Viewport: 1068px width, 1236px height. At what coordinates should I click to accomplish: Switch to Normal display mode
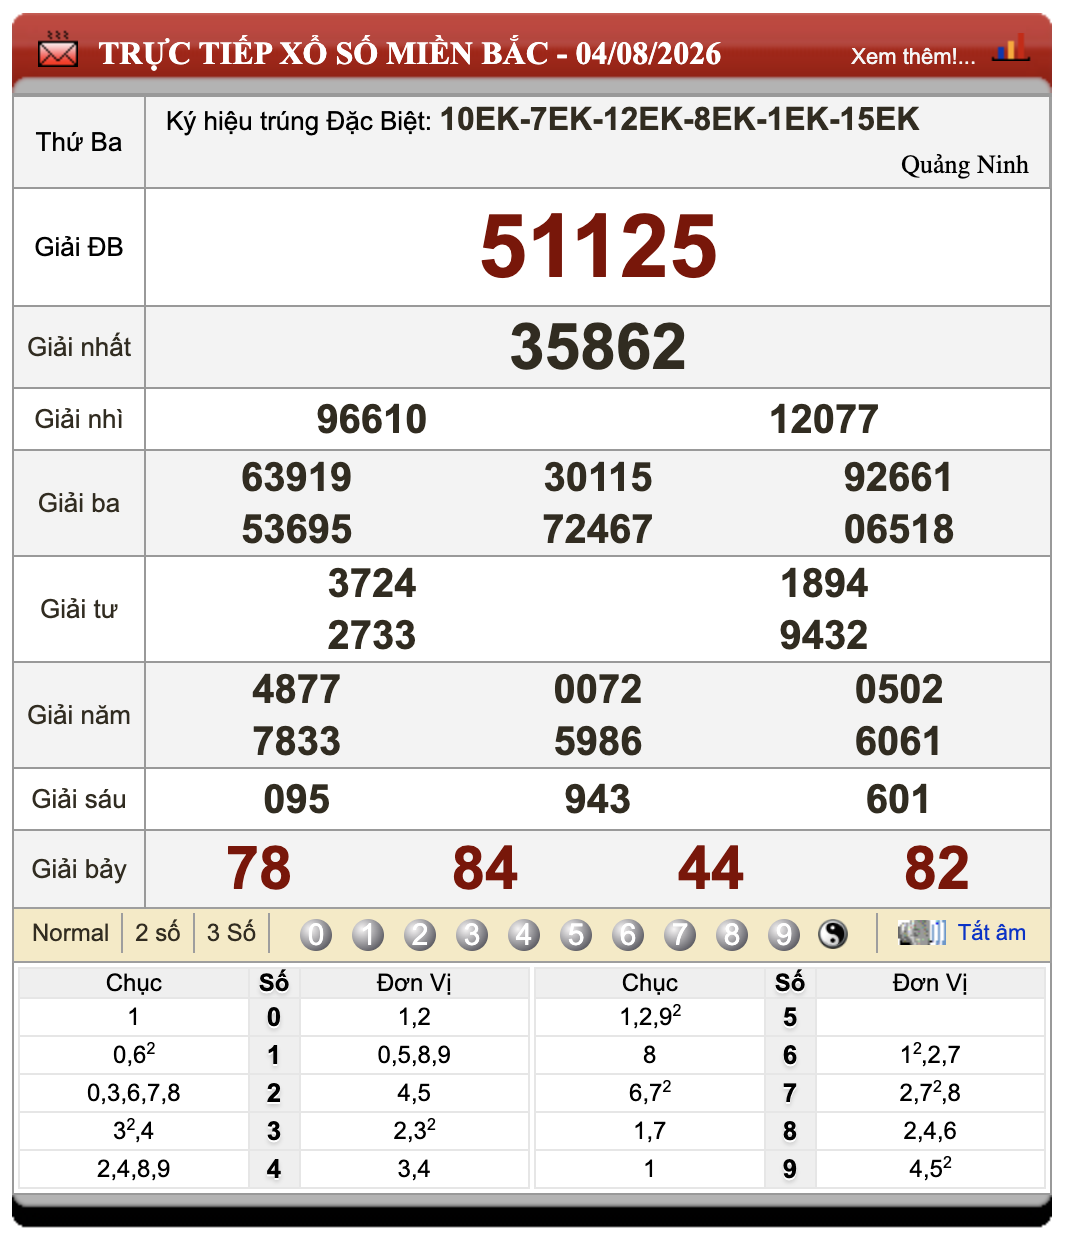pos(70,932)
